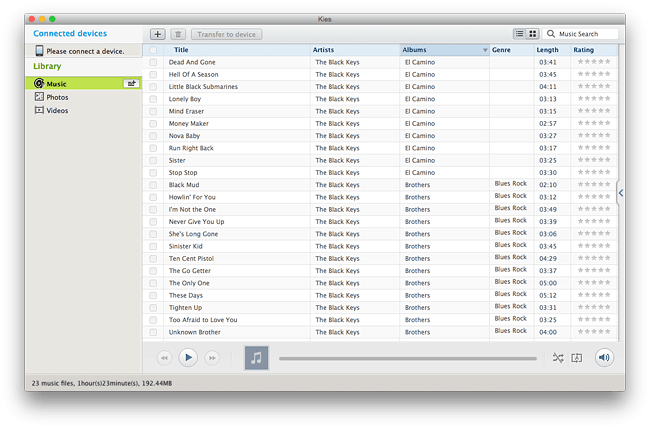Click the Photos library icon
Viewport: 650px width, 430px height.
coord(39,97)
